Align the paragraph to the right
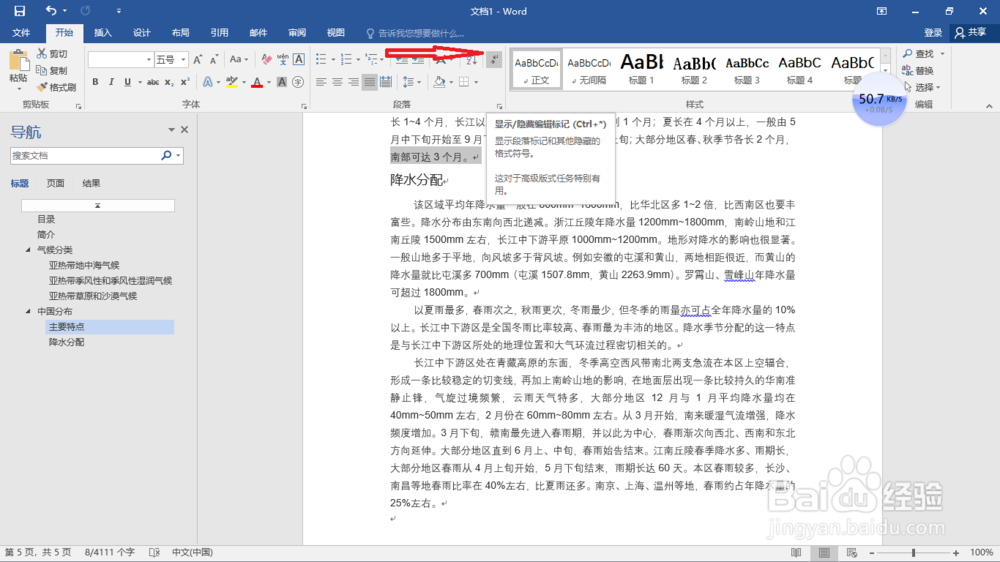Screen dimensions: 1000x562 point(353,82)
